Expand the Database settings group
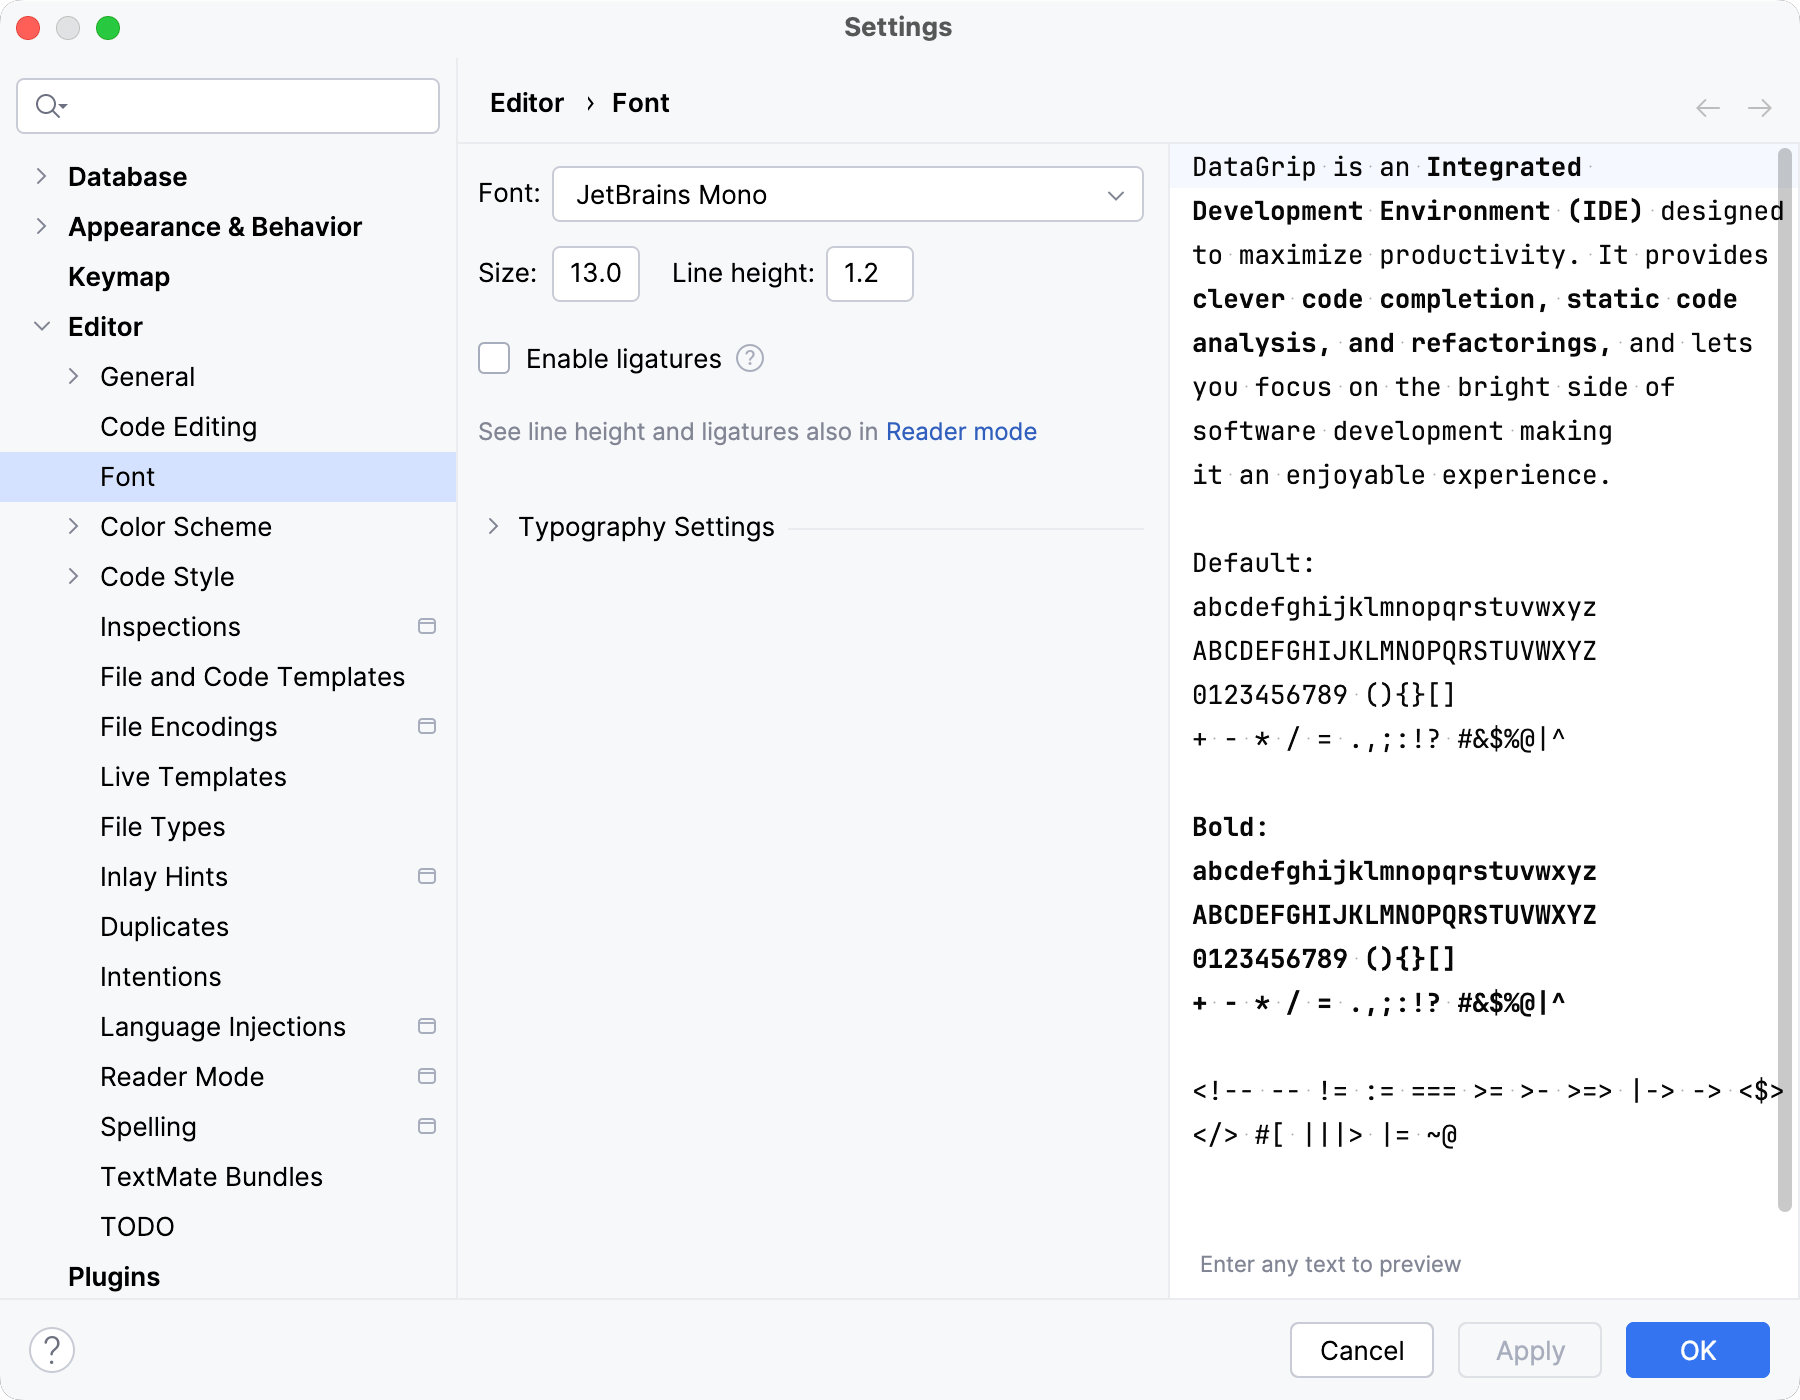The image size is (1800, 1400). pyautogui.click(x=41, y=176)
